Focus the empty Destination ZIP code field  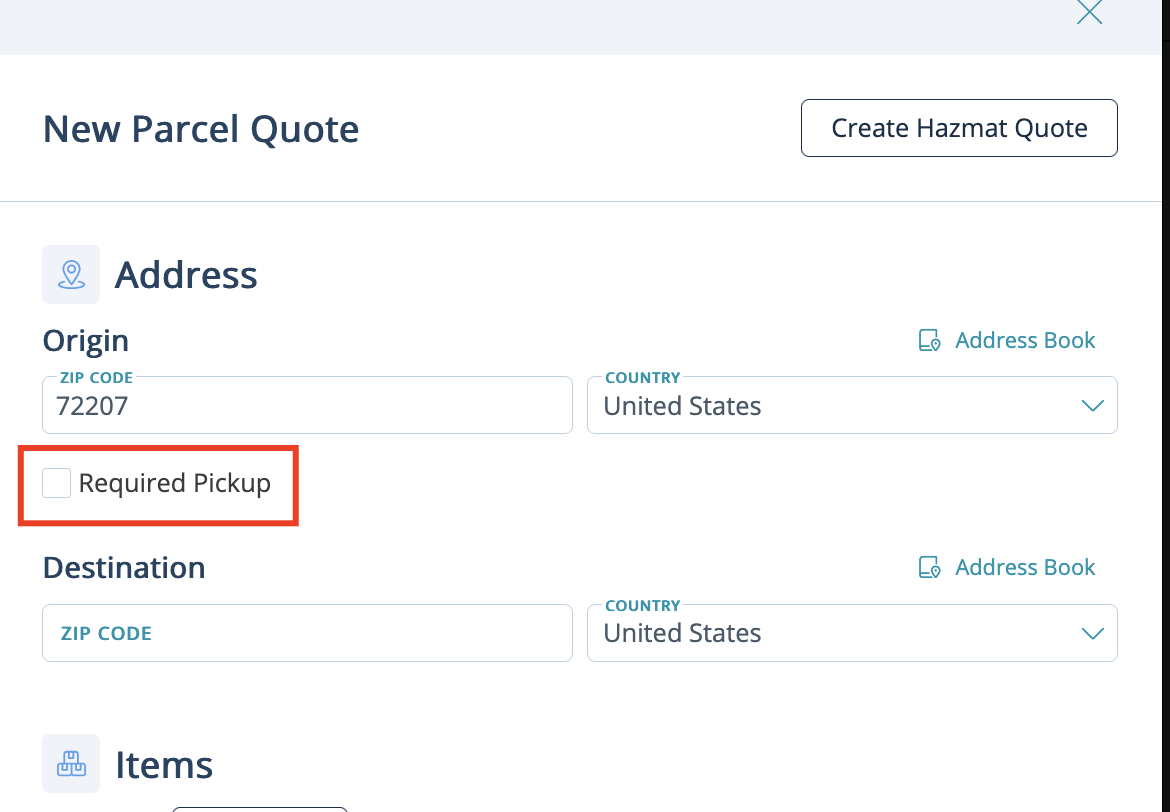[x=307, y=633]
